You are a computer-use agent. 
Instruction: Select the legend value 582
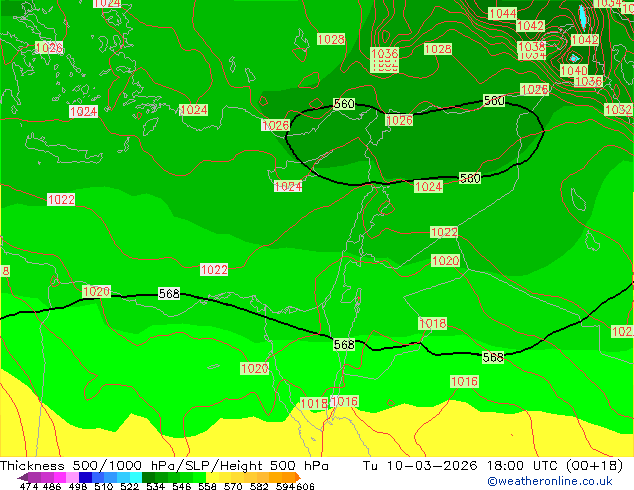[259, 486]
